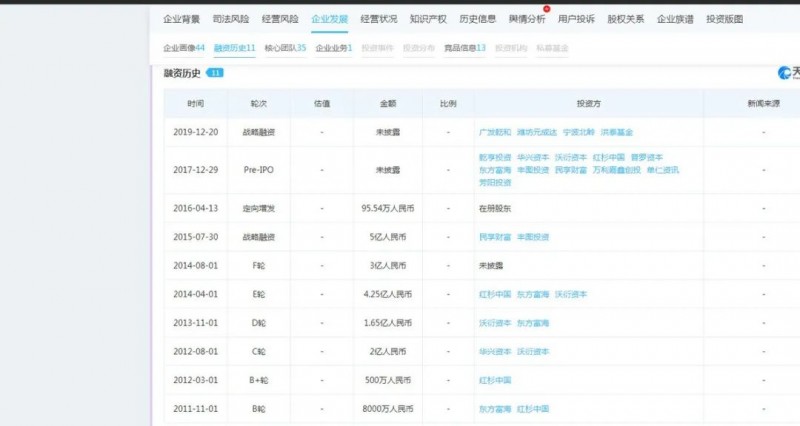
Task: Open 红杉中国 link in the Pre-IPO row
Action: pos(609,158)
